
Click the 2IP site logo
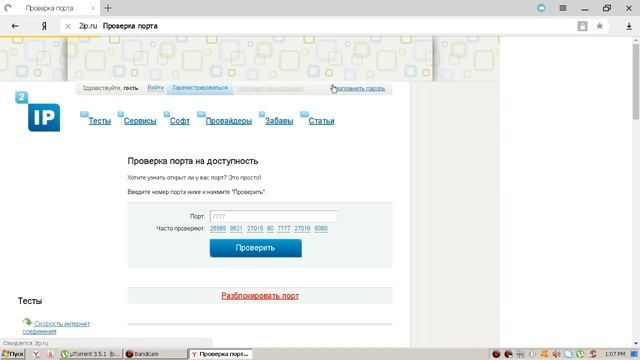(38, 111)
